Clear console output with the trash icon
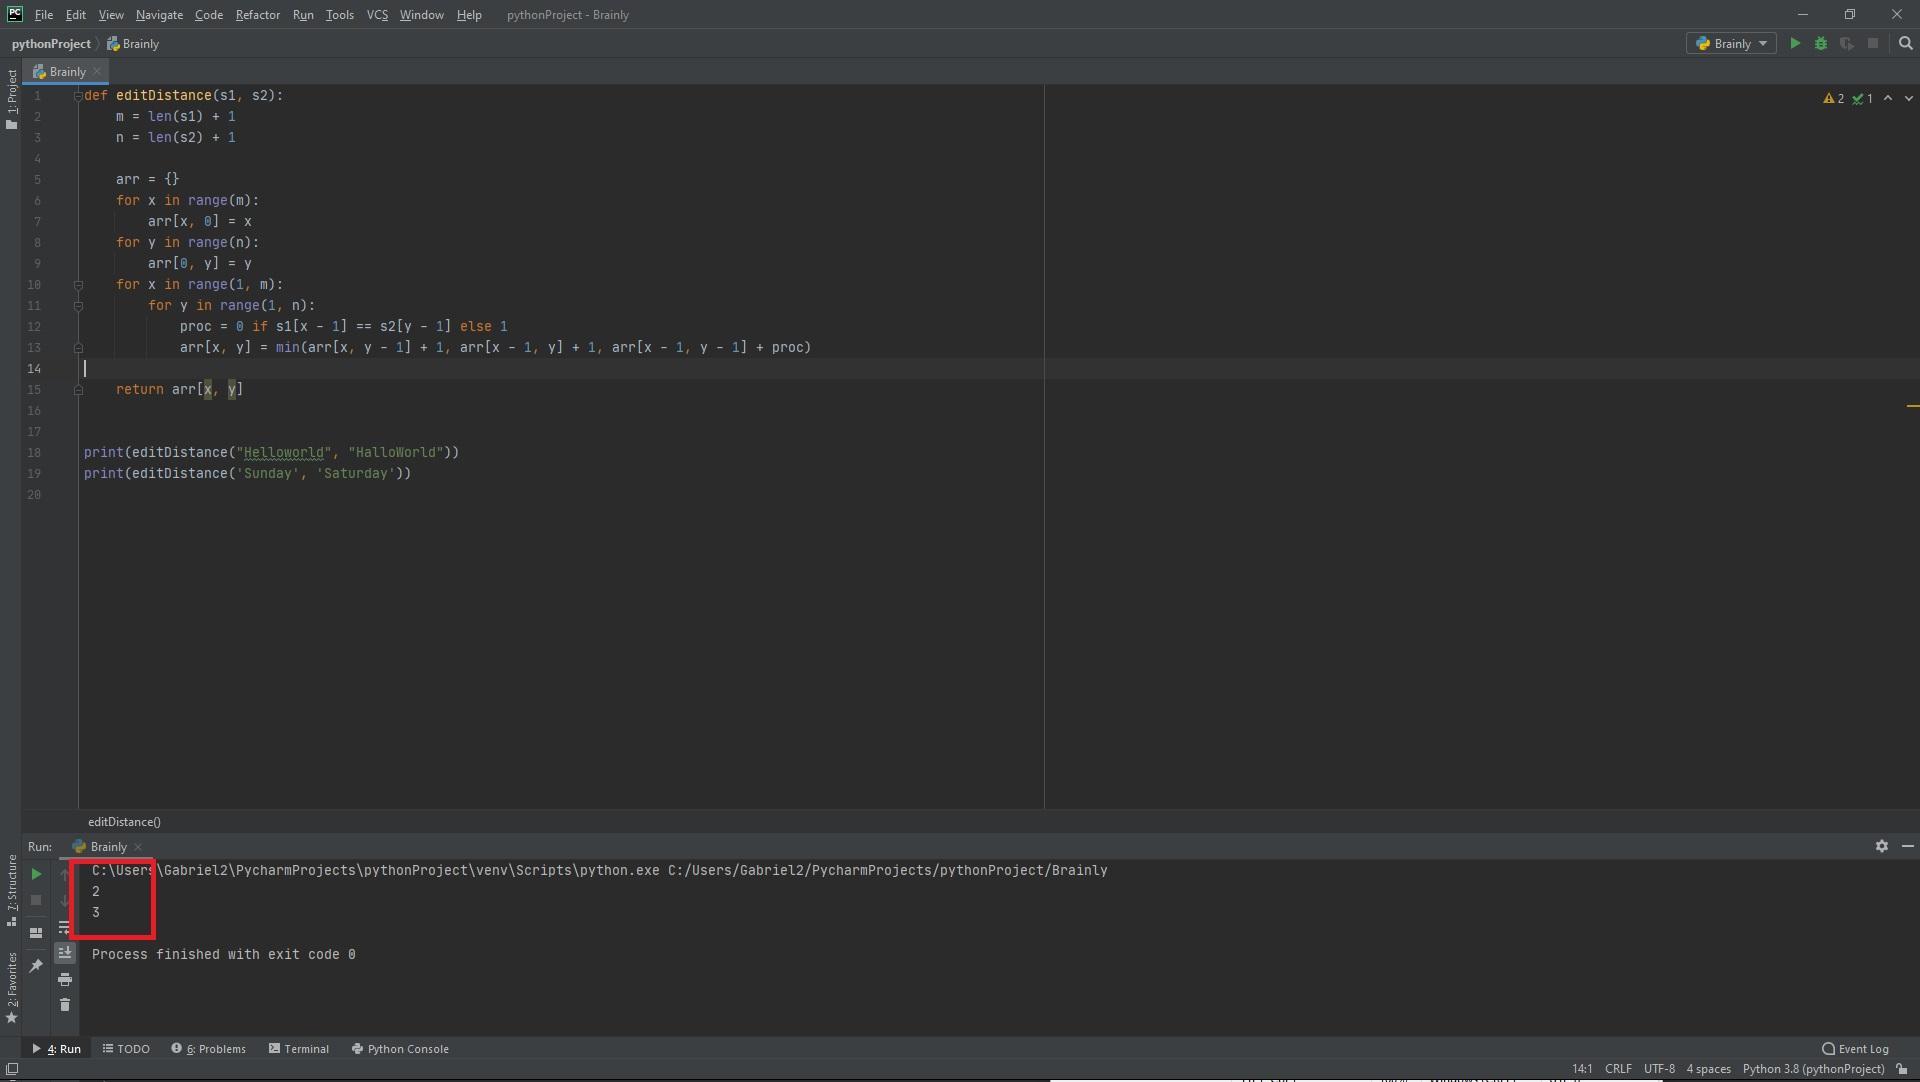 pos(65,1004)
